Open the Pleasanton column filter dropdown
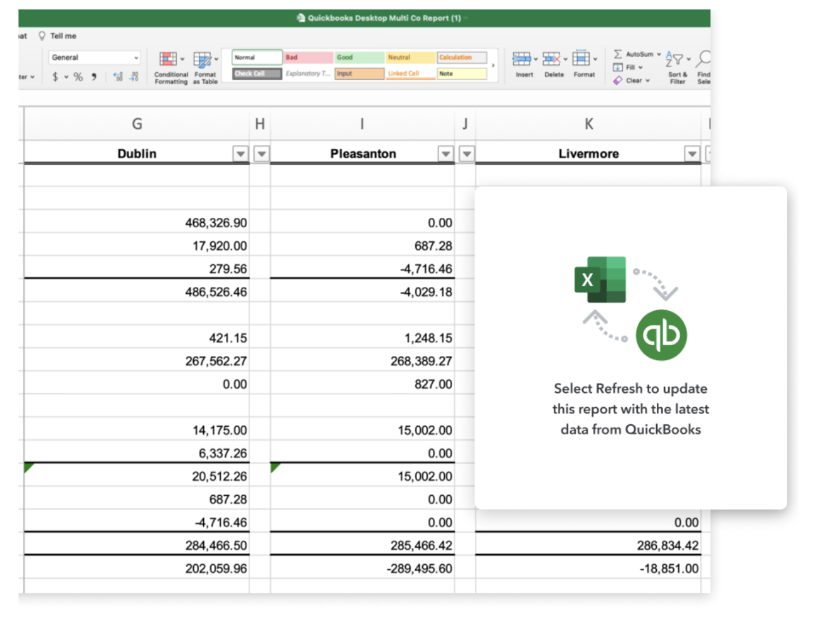This screenshot has height=631, width=838. tap(446, 154)
